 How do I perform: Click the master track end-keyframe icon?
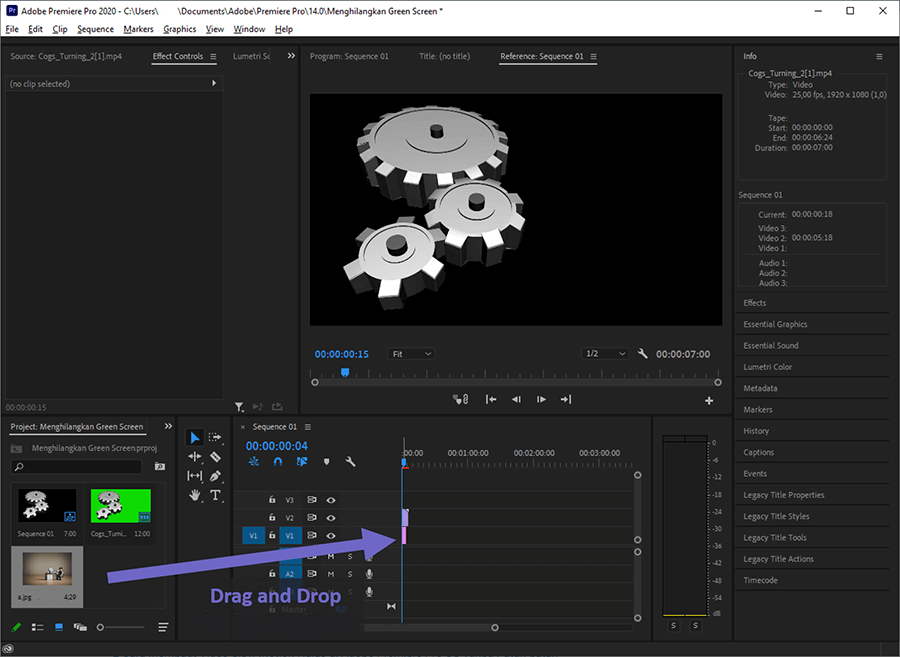click(x=391, y=607)
